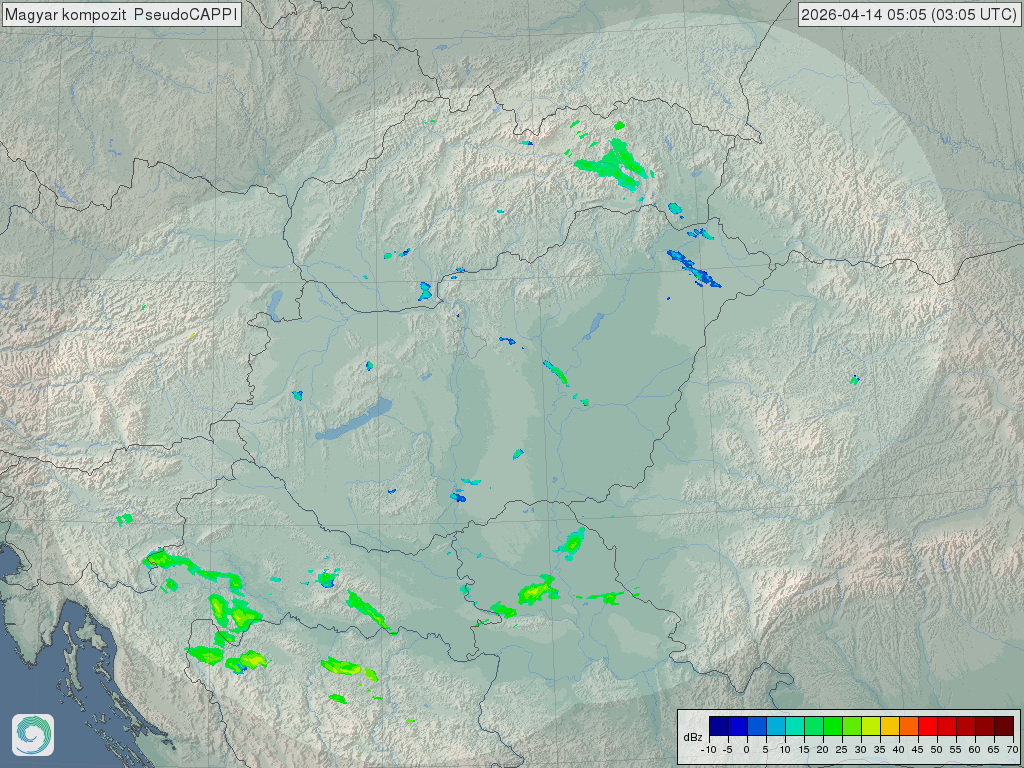Select the light blue 5 to 10 swatch
Viewport: 1024px width, 768px height.
(775, 726)
